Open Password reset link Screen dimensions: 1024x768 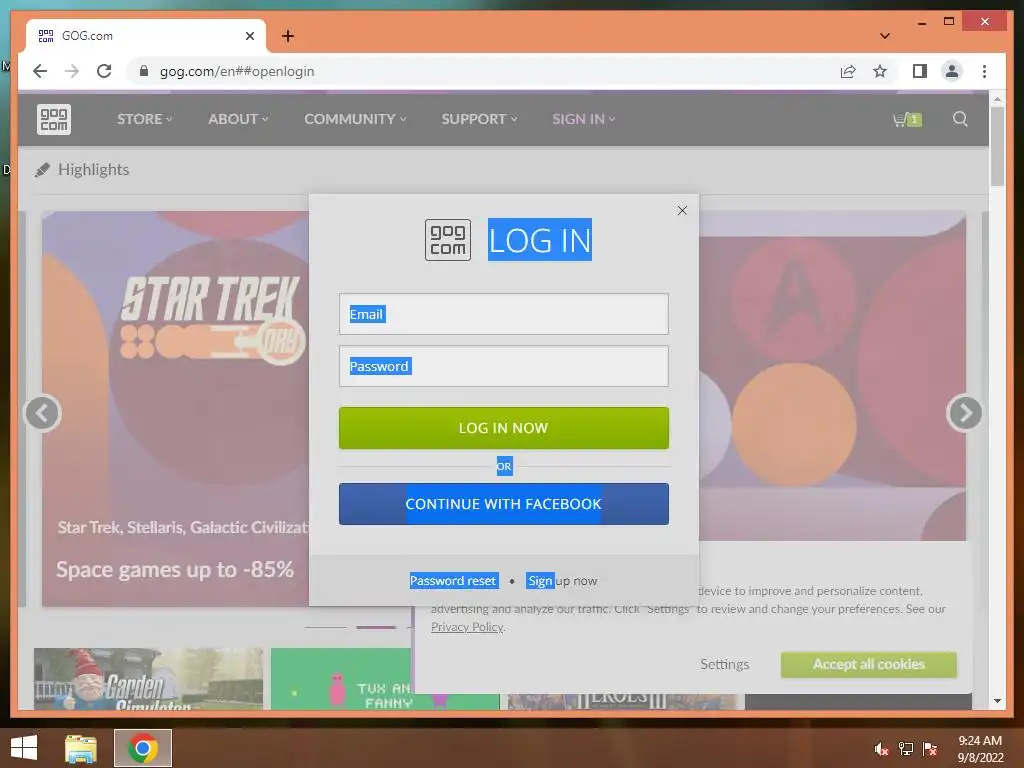[x=454, y=581]
